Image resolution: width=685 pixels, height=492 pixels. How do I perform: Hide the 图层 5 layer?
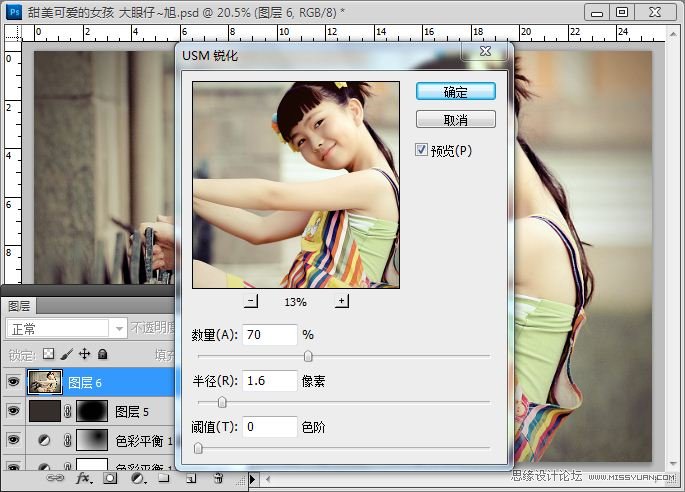[14, 411]
